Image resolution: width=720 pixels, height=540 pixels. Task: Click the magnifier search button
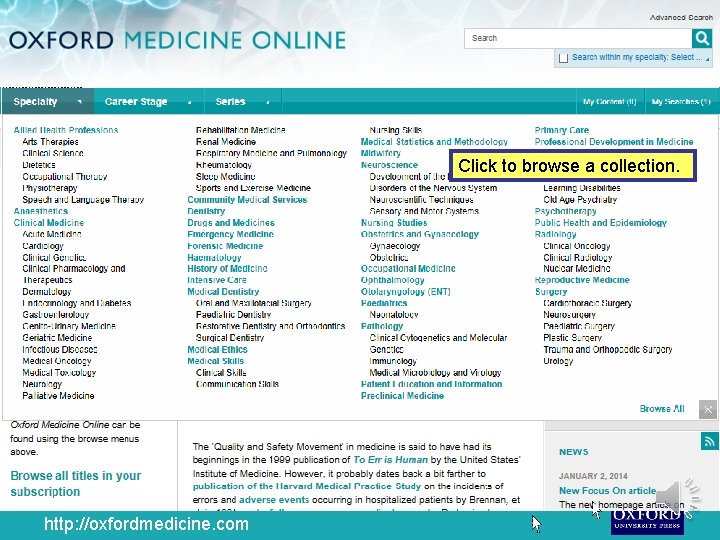click(702, 38)
